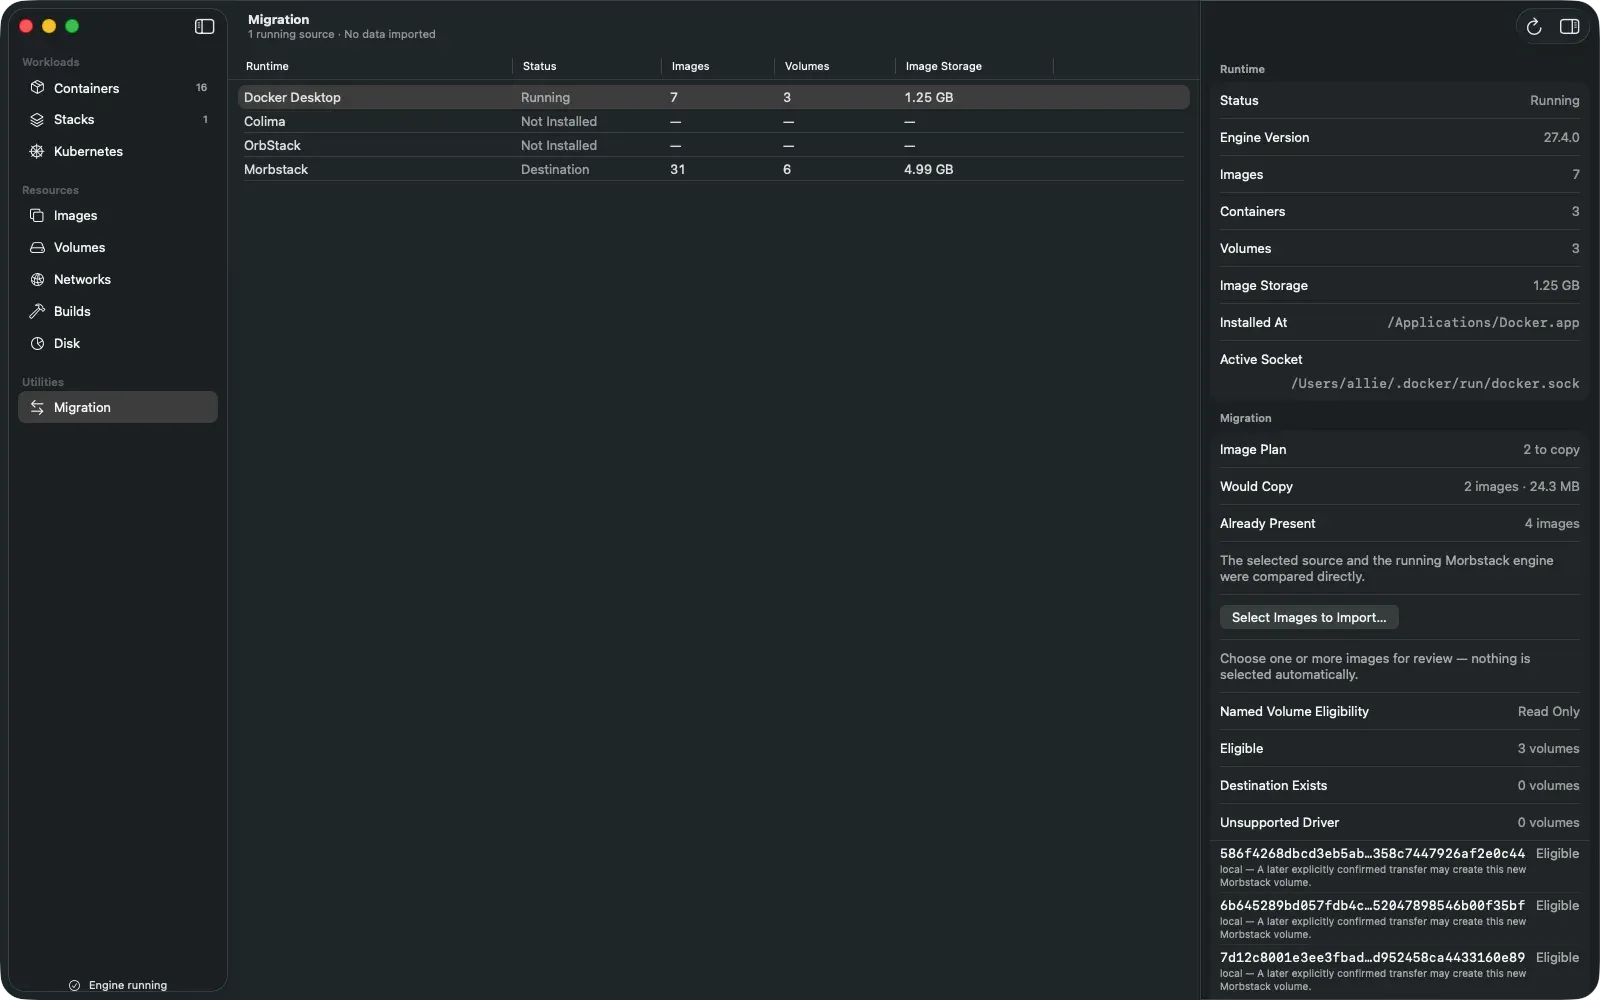Image resolution: width=1600 pixels, height=1000 pixels.
Task: Select volume entry starting 6b645289bd05
Action: [x=1399, y=919]
